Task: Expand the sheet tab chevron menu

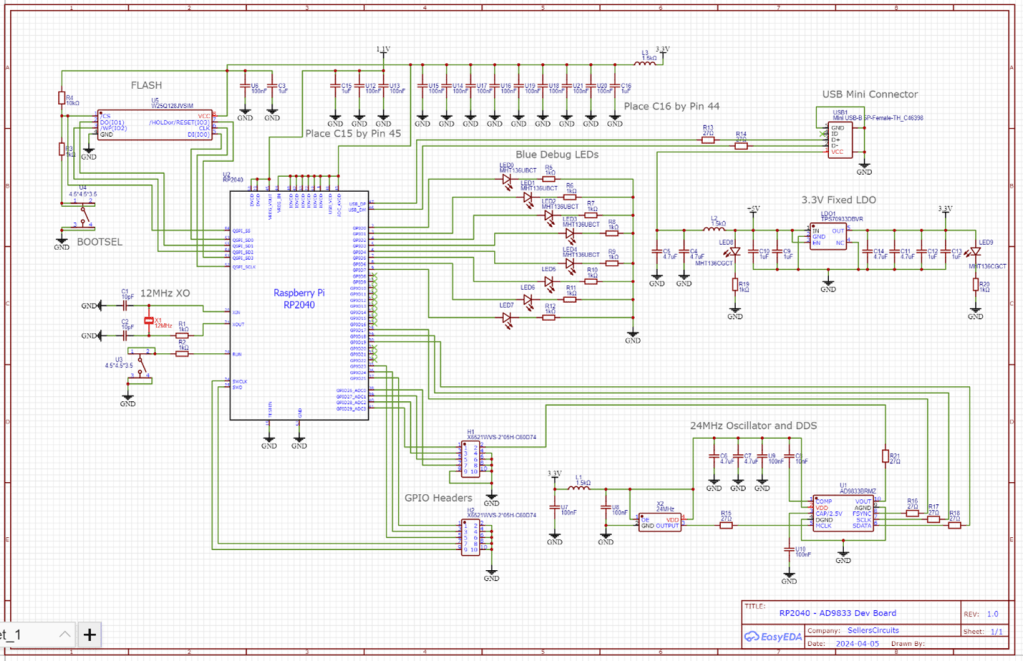Action: tap(64, 634)
